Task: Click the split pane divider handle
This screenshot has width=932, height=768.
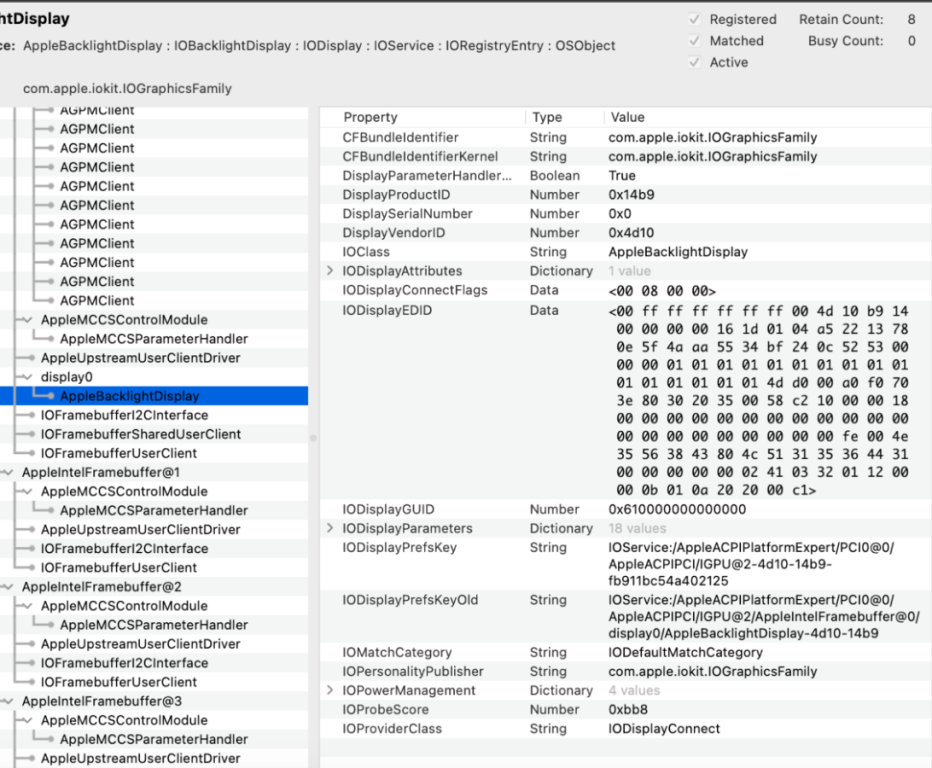Action: [x=313, y=437]
